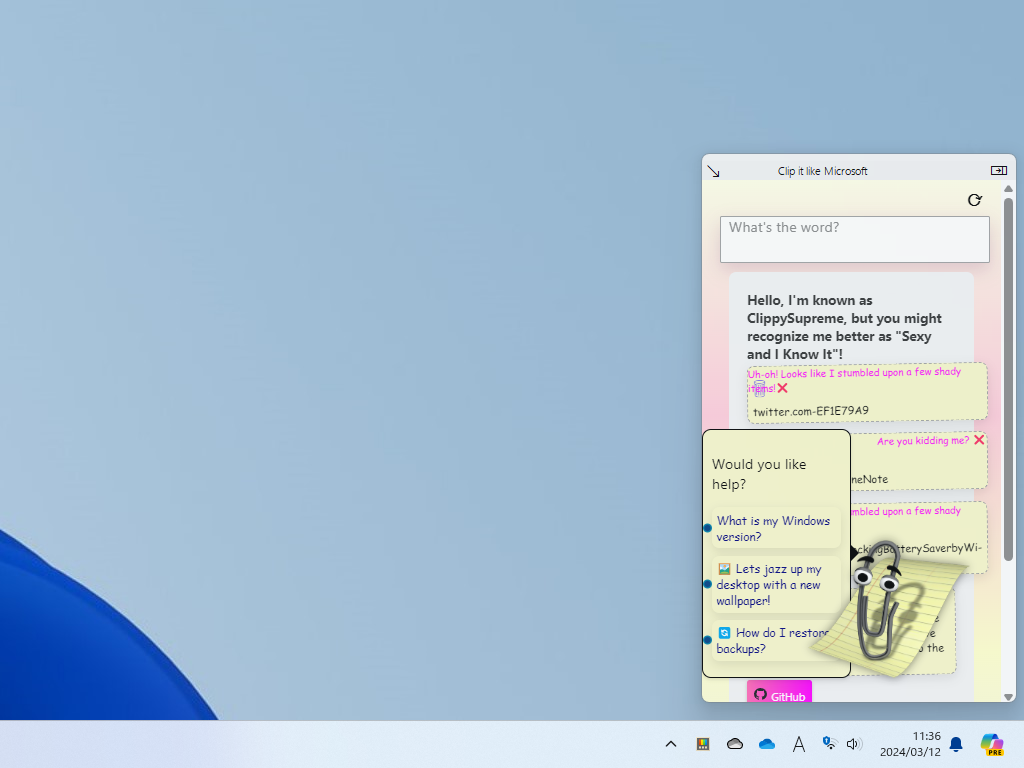Screen dimensions: 1024x768
Task: Click the dock-to-side icon in the title bar
Action: 999,170
